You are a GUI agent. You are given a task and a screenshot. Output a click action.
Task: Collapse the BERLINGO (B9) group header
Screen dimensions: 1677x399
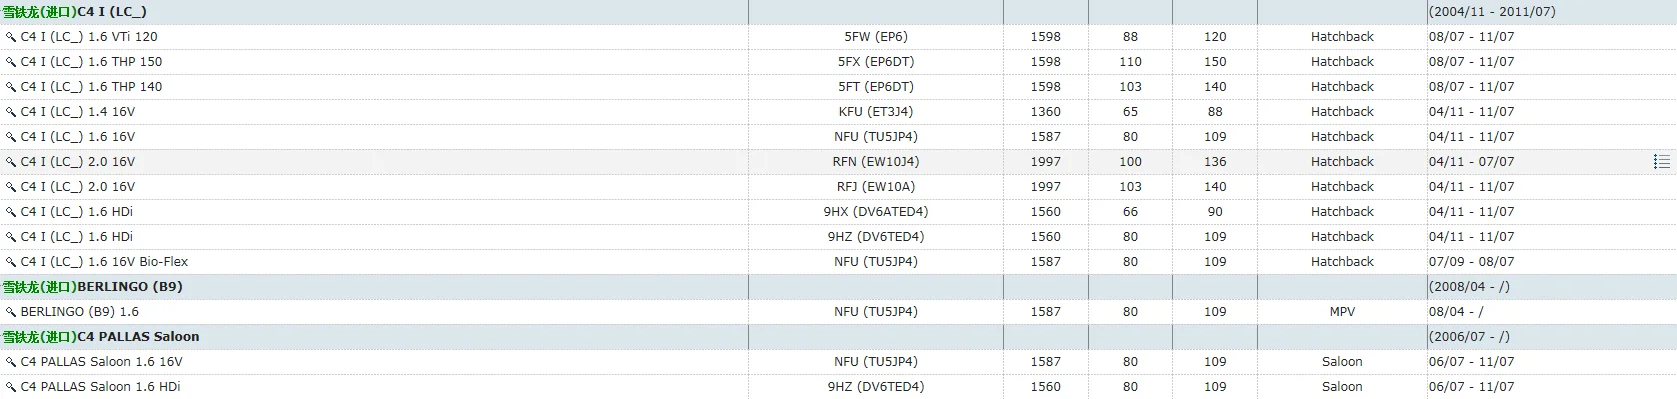point(92,287)
